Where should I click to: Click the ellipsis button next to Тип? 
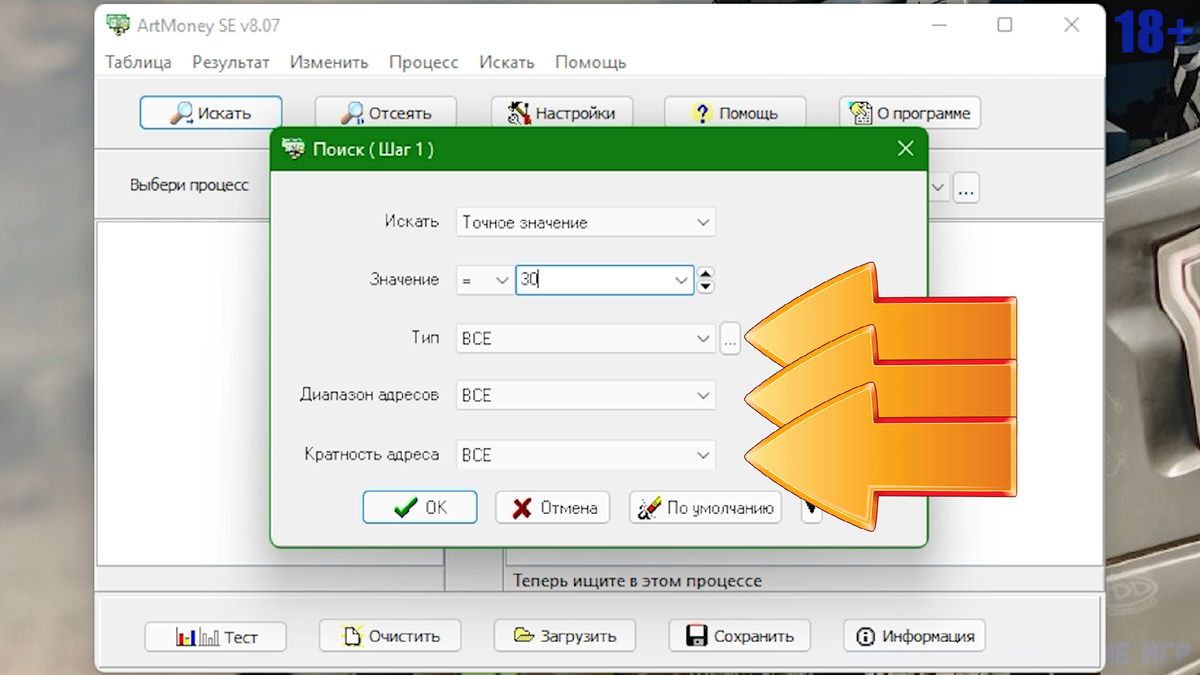click(x=730, y=339)
